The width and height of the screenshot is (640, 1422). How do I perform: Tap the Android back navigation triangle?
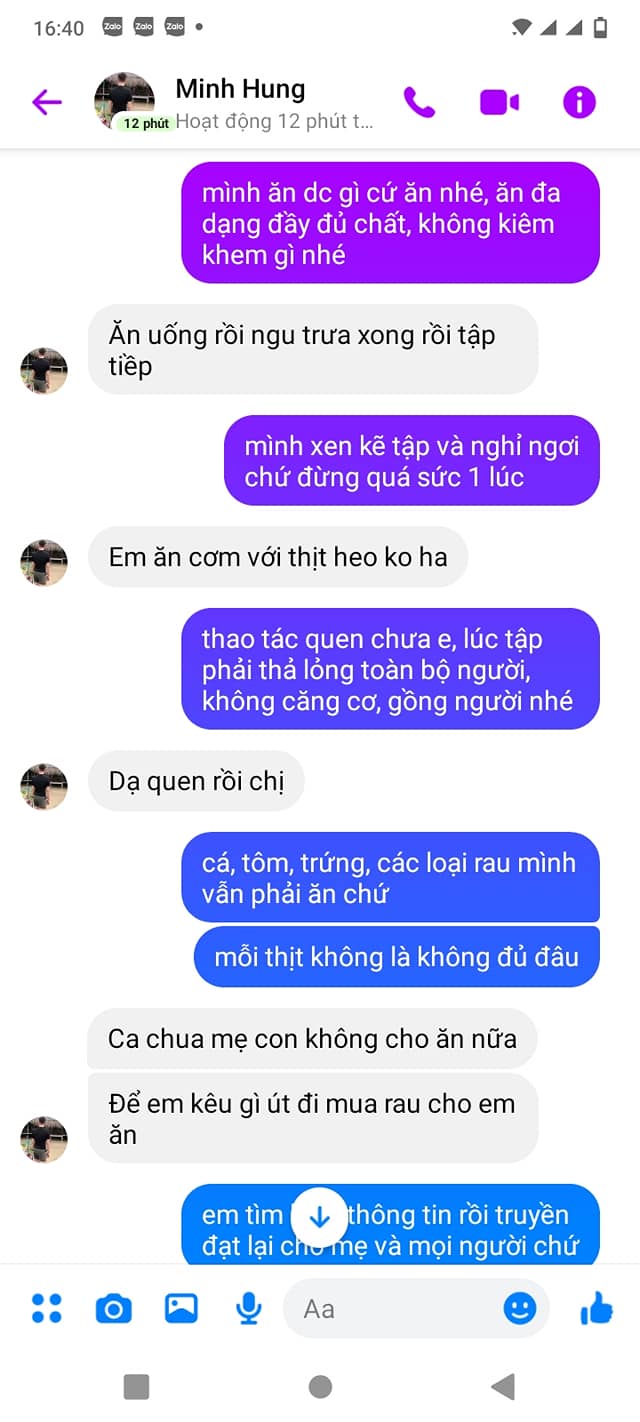503,1386
